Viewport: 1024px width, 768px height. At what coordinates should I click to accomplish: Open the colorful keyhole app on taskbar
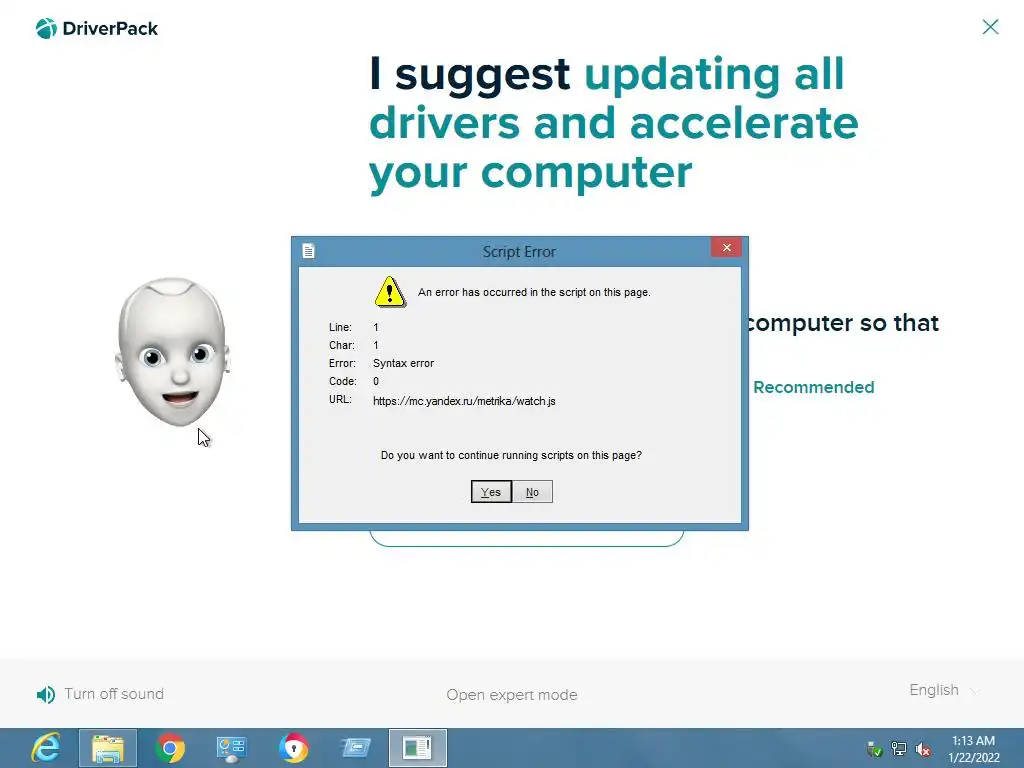(x=293, y=748)
